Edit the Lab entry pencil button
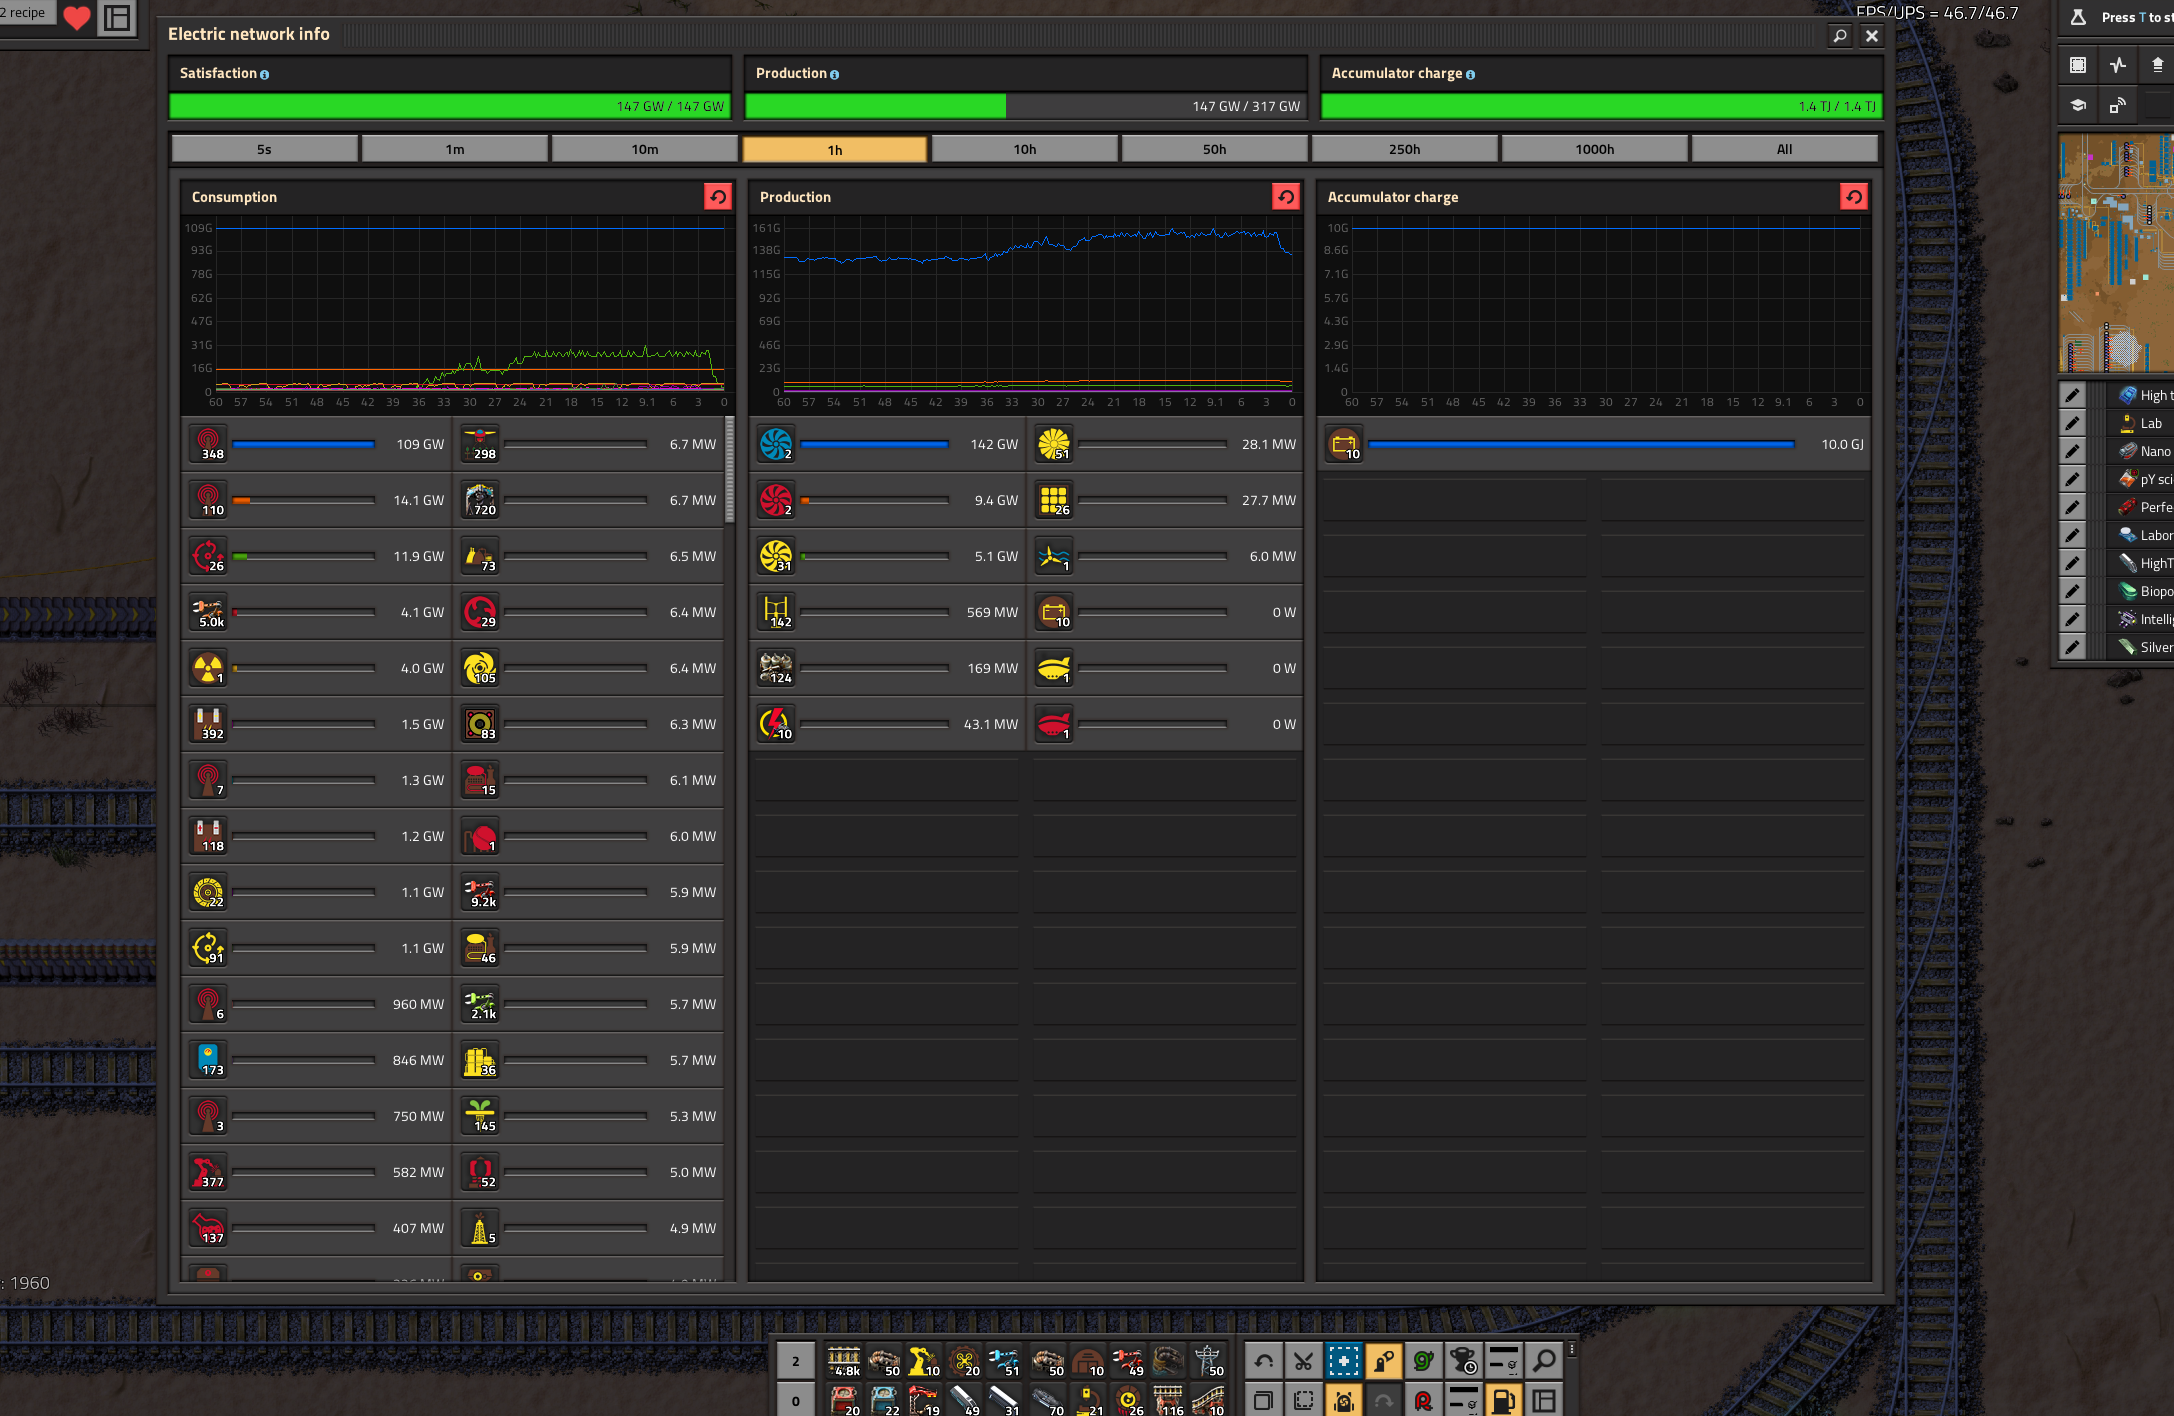 2073,423
